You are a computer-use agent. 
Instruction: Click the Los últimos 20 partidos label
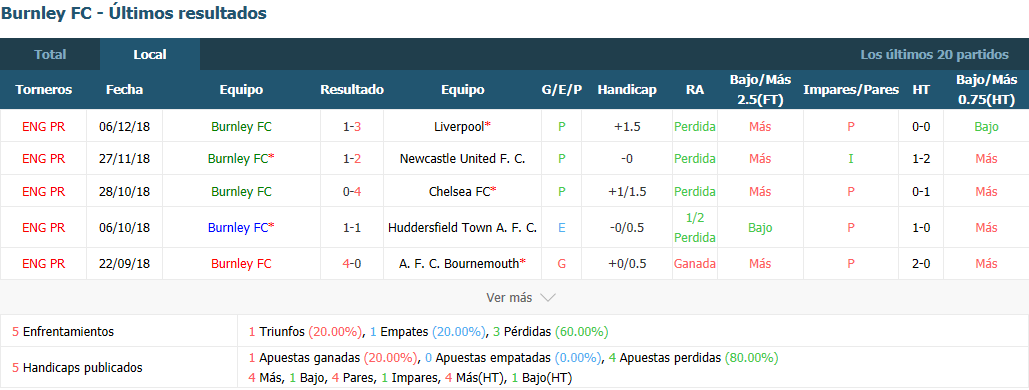tap(934, 54)
